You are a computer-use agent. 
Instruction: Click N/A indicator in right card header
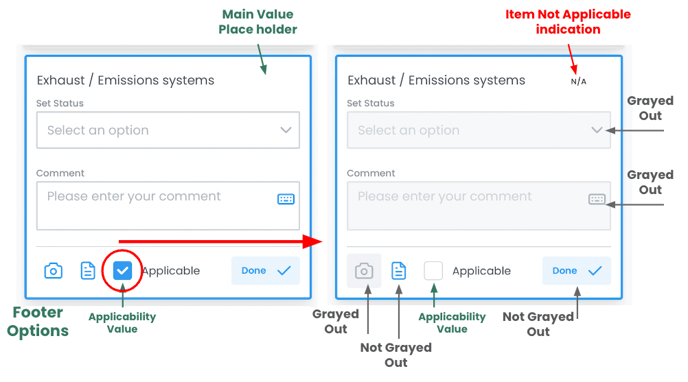tap(578, 81)
